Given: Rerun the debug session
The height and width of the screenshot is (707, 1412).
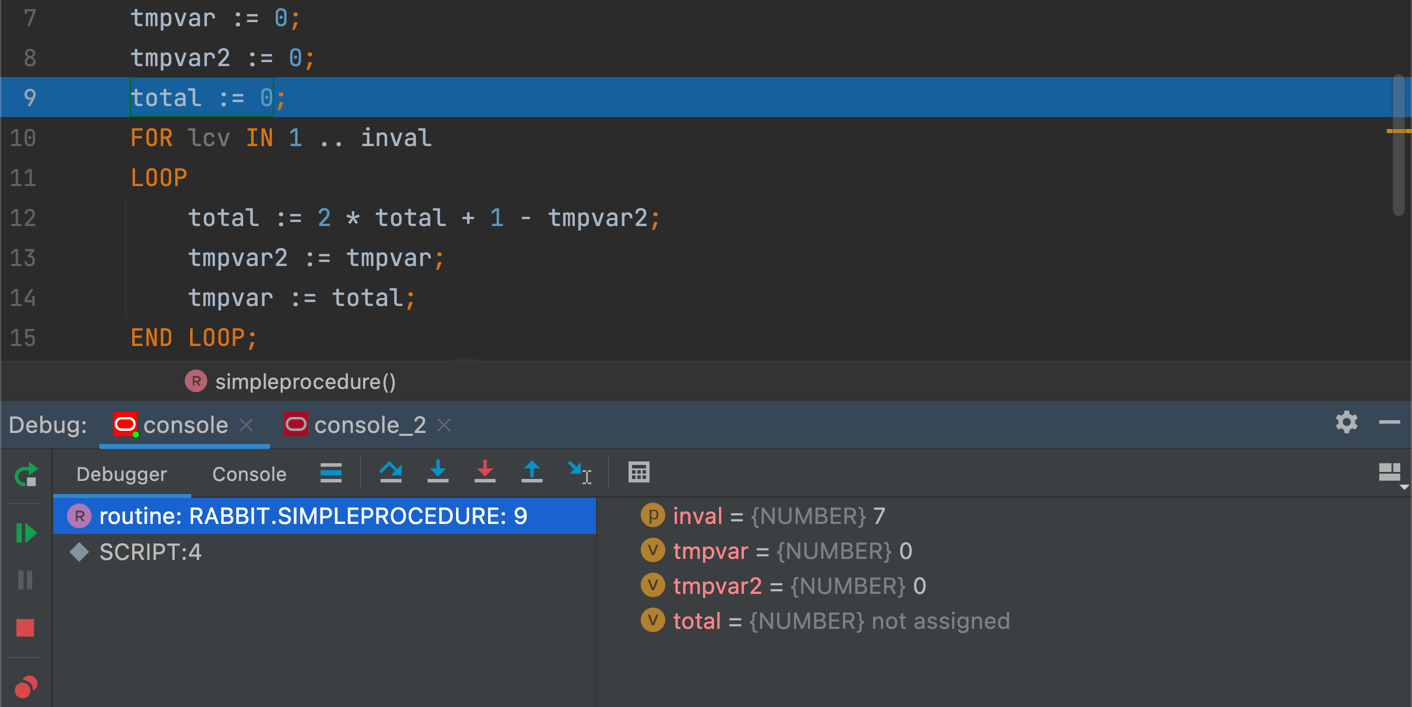Looking at the screenshot, I should (23, 476).
